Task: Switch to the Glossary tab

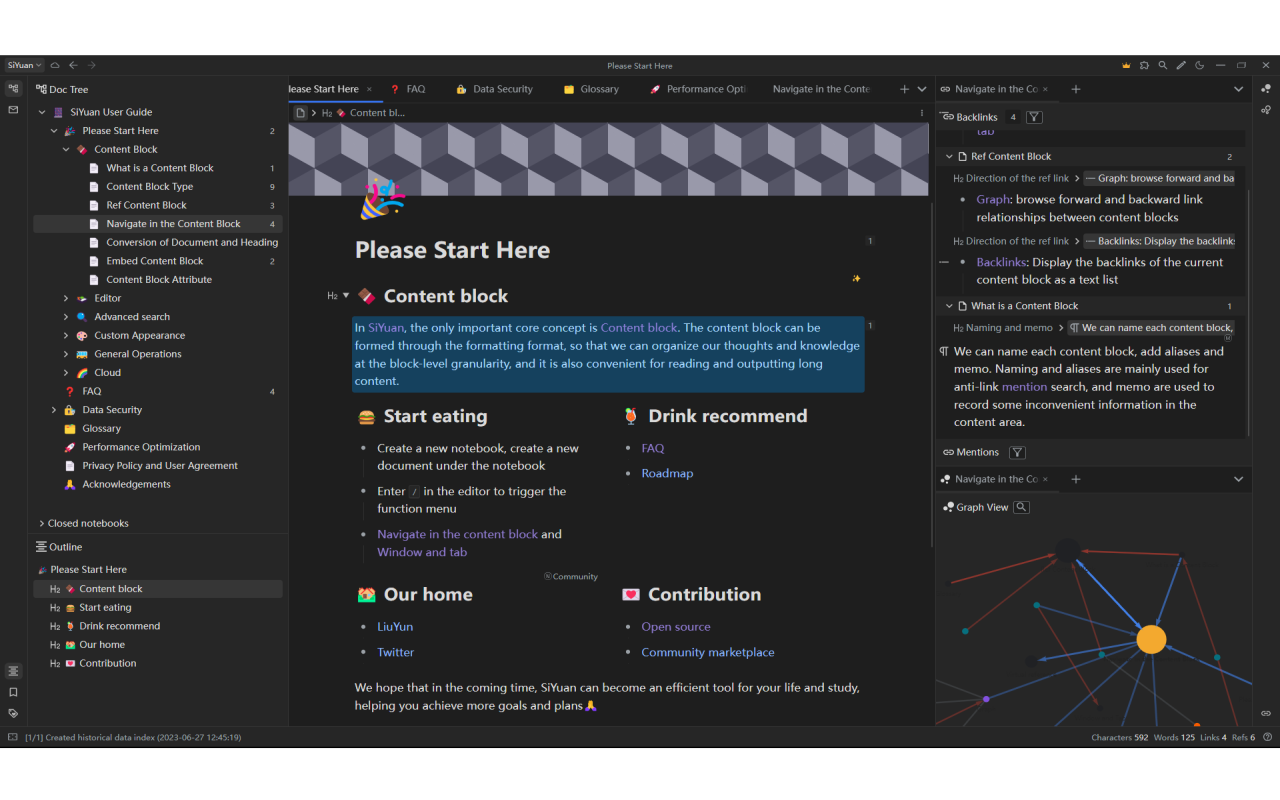Action: (x=598, y=89)
